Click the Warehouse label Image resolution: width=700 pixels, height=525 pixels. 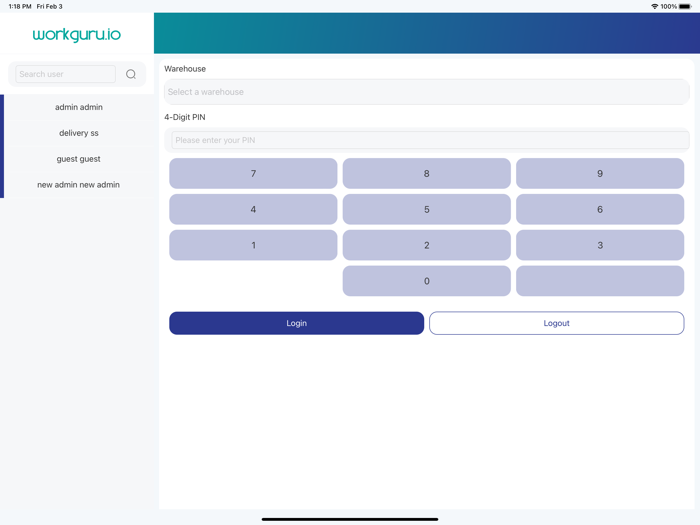tap(185, 69)
